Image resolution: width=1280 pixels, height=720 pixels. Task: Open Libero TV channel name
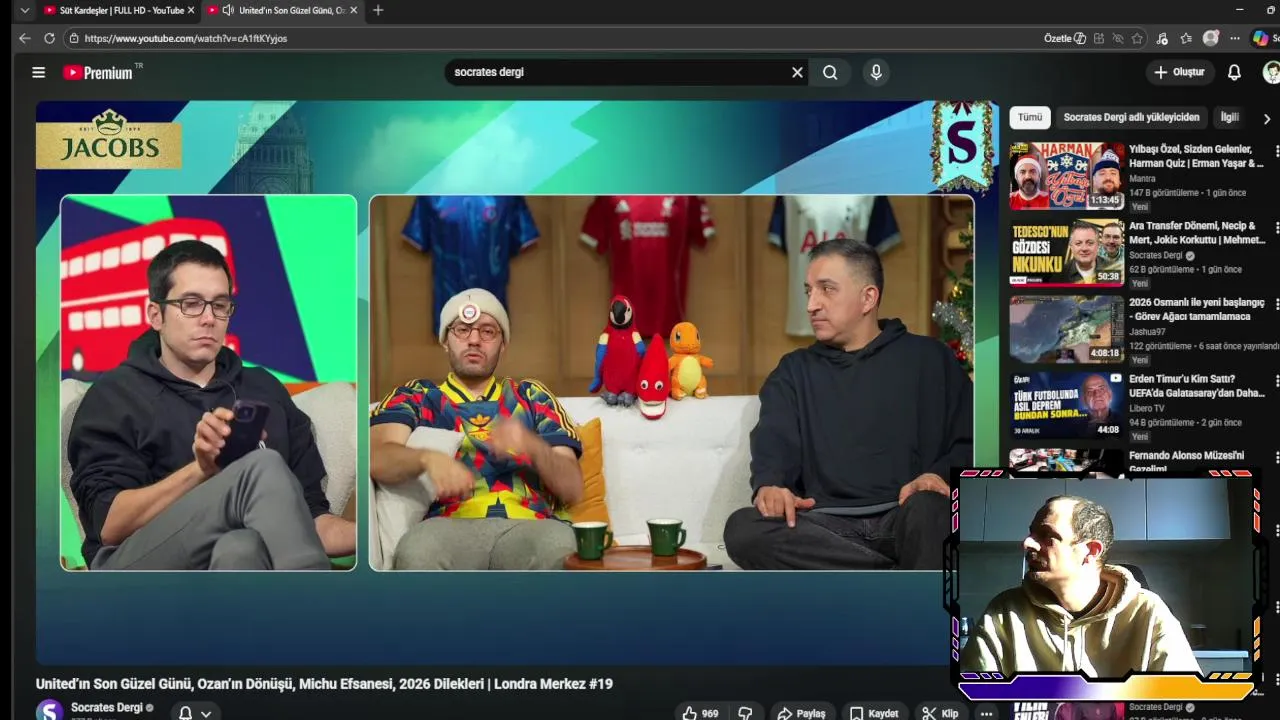click(1147, 408)
